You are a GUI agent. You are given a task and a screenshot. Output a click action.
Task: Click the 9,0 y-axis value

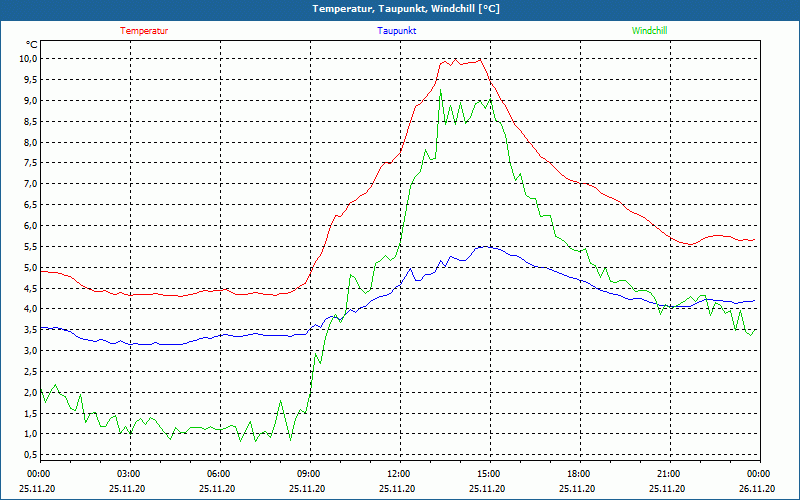pyautogui.click(x=31, y=101)
